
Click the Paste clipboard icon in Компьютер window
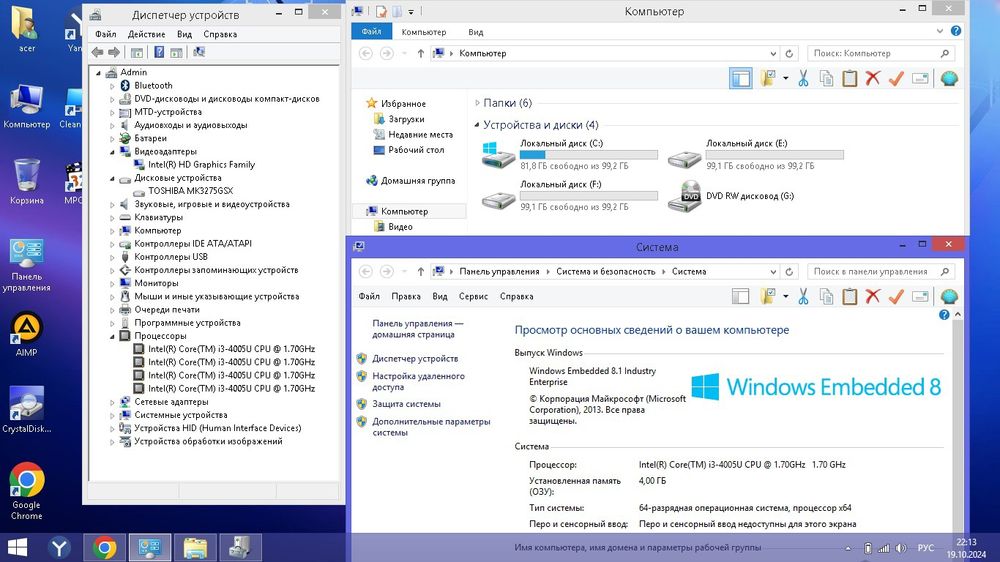[x=849, y=78]
